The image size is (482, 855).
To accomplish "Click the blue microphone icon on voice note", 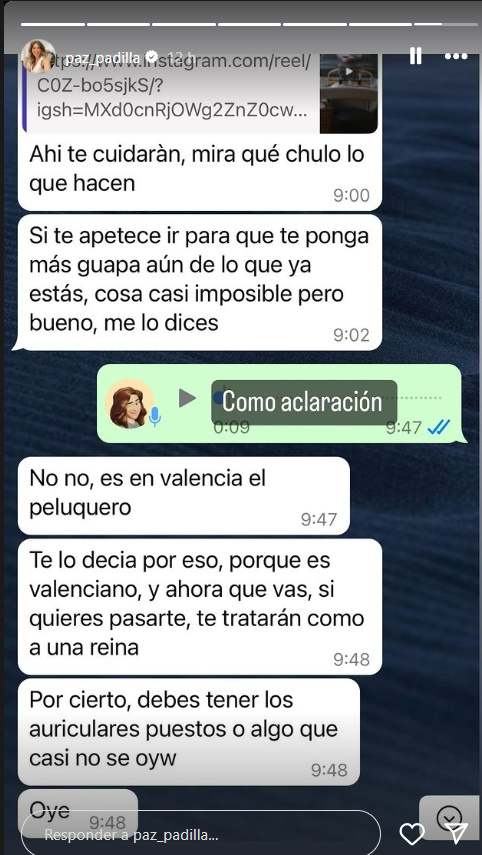I will pyautogui.click(x=155, y=416).
